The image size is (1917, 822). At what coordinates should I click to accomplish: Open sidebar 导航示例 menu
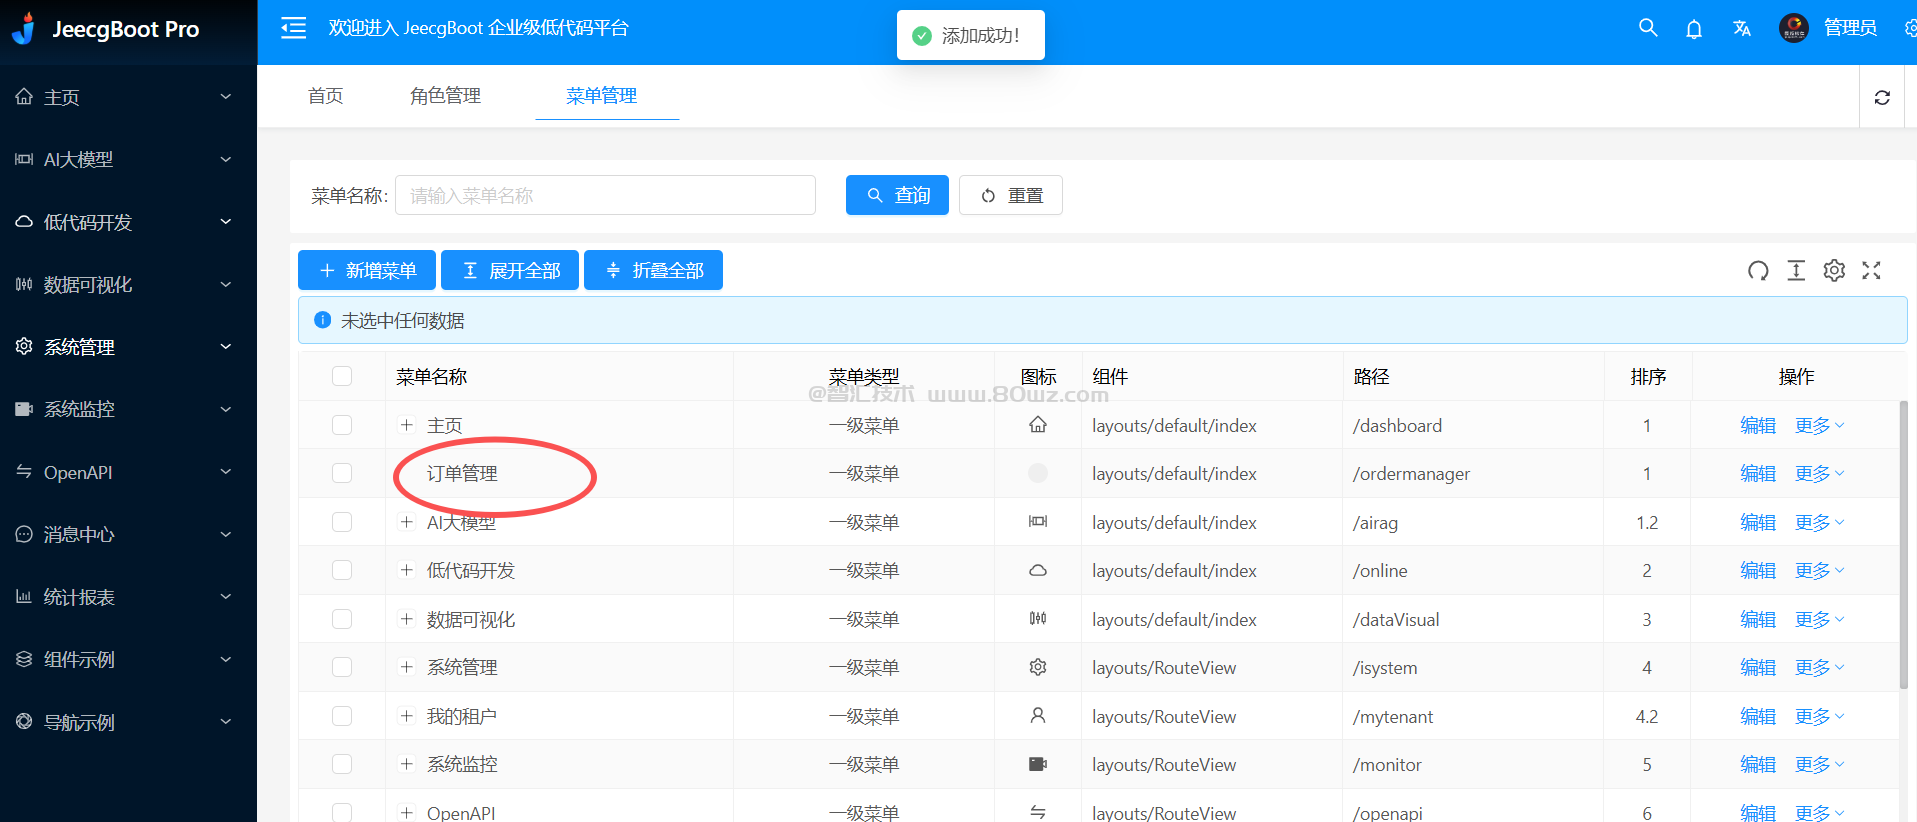[128, 722]
